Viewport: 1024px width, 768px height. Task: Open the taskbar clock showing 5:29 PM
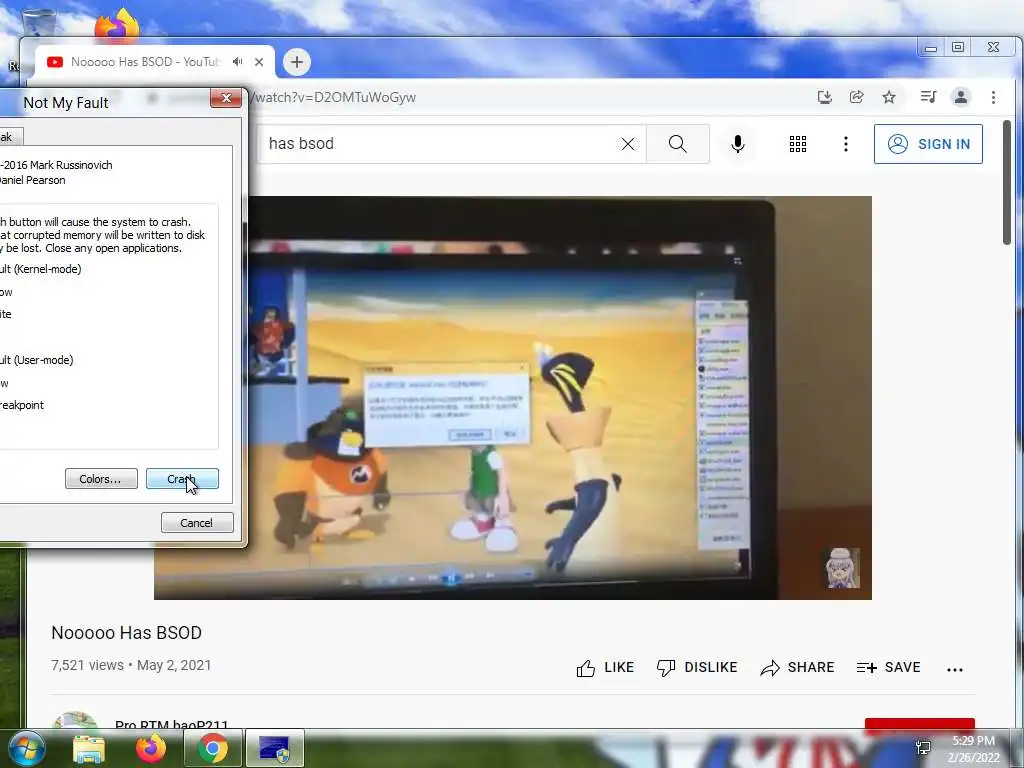pos(973,749)
